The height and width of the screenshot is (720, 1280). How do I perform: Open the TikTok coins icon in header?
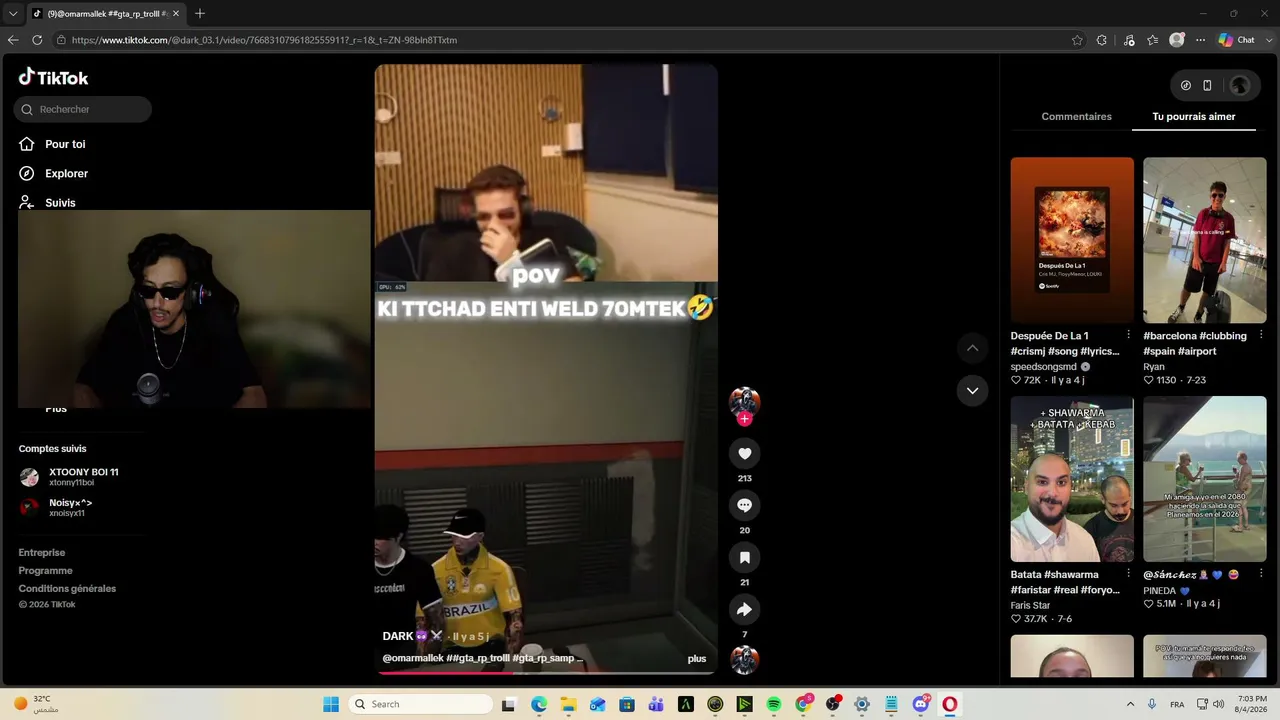click(1186, 86)
